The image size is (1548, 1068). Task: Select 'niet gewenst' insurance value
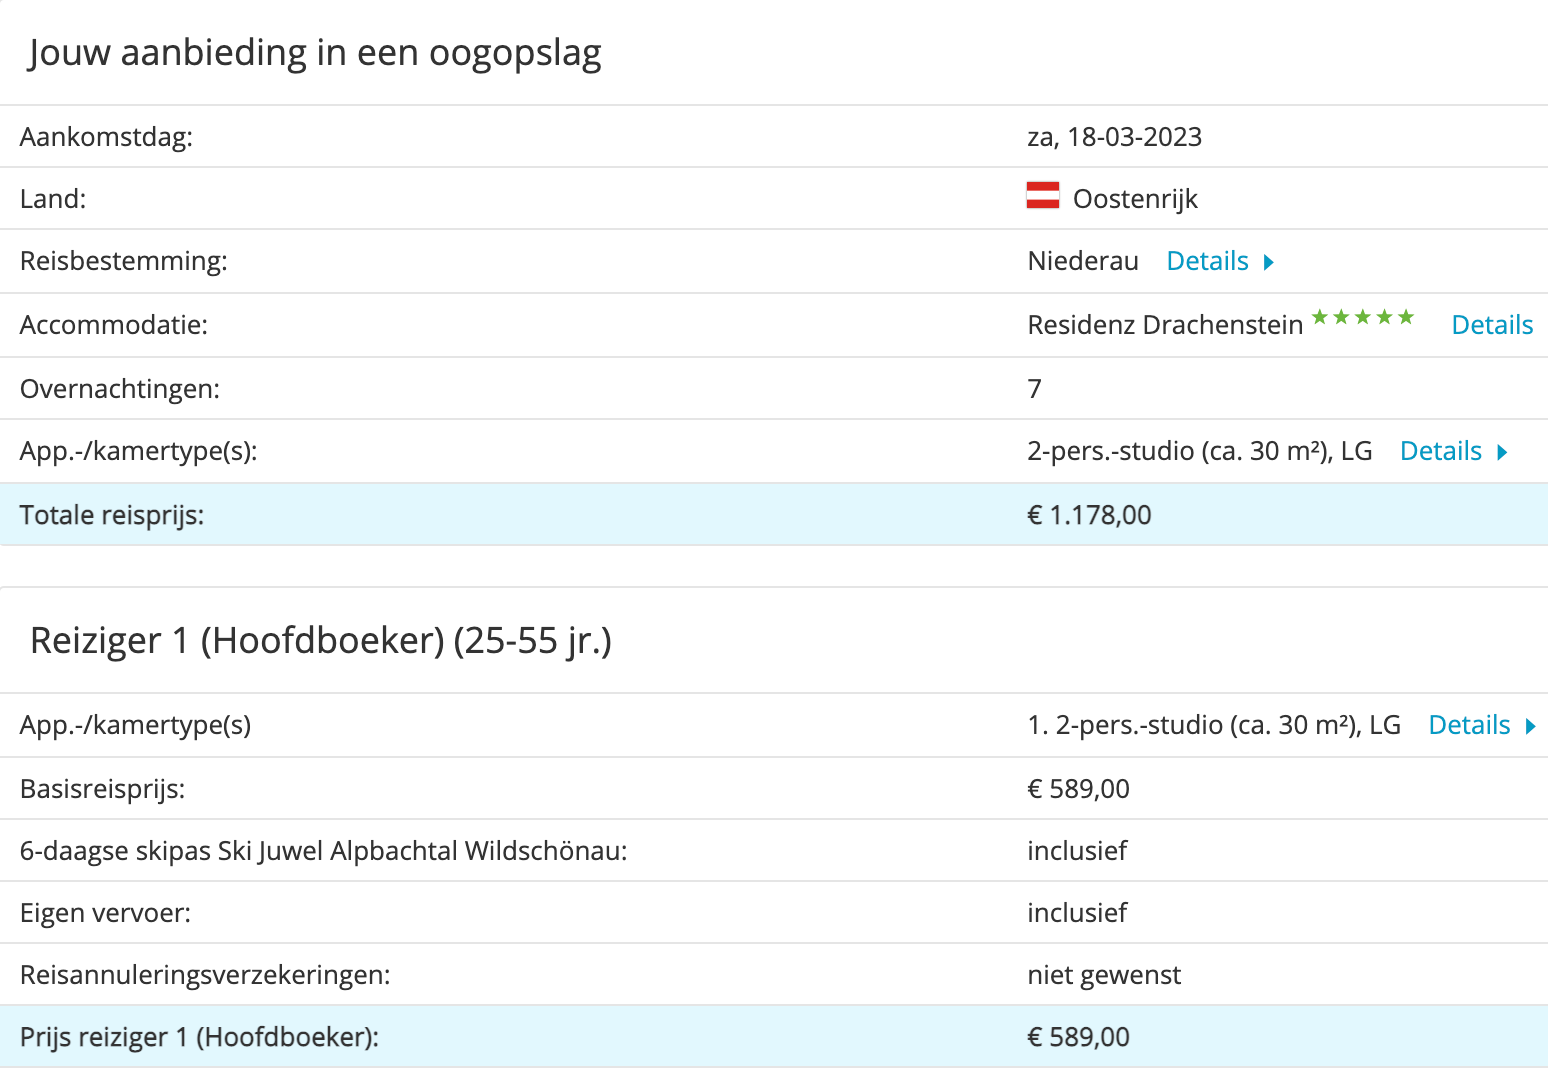point(1104,975)
